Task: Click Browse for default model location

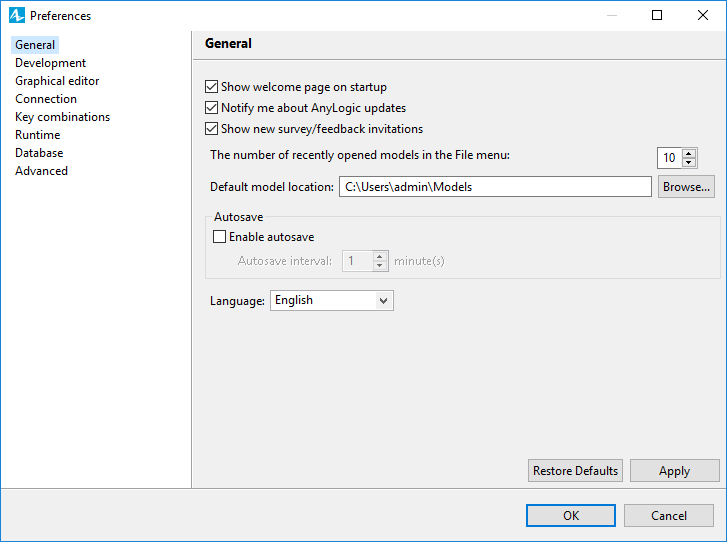Action: (x=686, y=186)
